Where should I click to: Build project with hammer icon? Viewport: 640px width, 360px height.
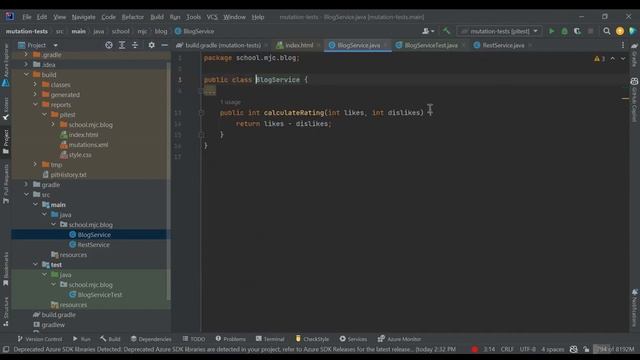point(446,31)
